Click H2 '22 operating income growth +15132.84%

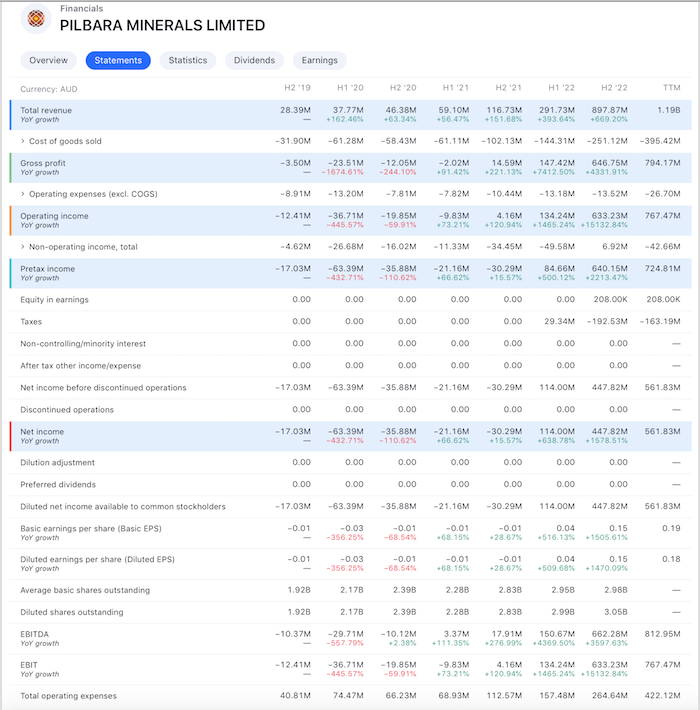(x=604, y=225)
